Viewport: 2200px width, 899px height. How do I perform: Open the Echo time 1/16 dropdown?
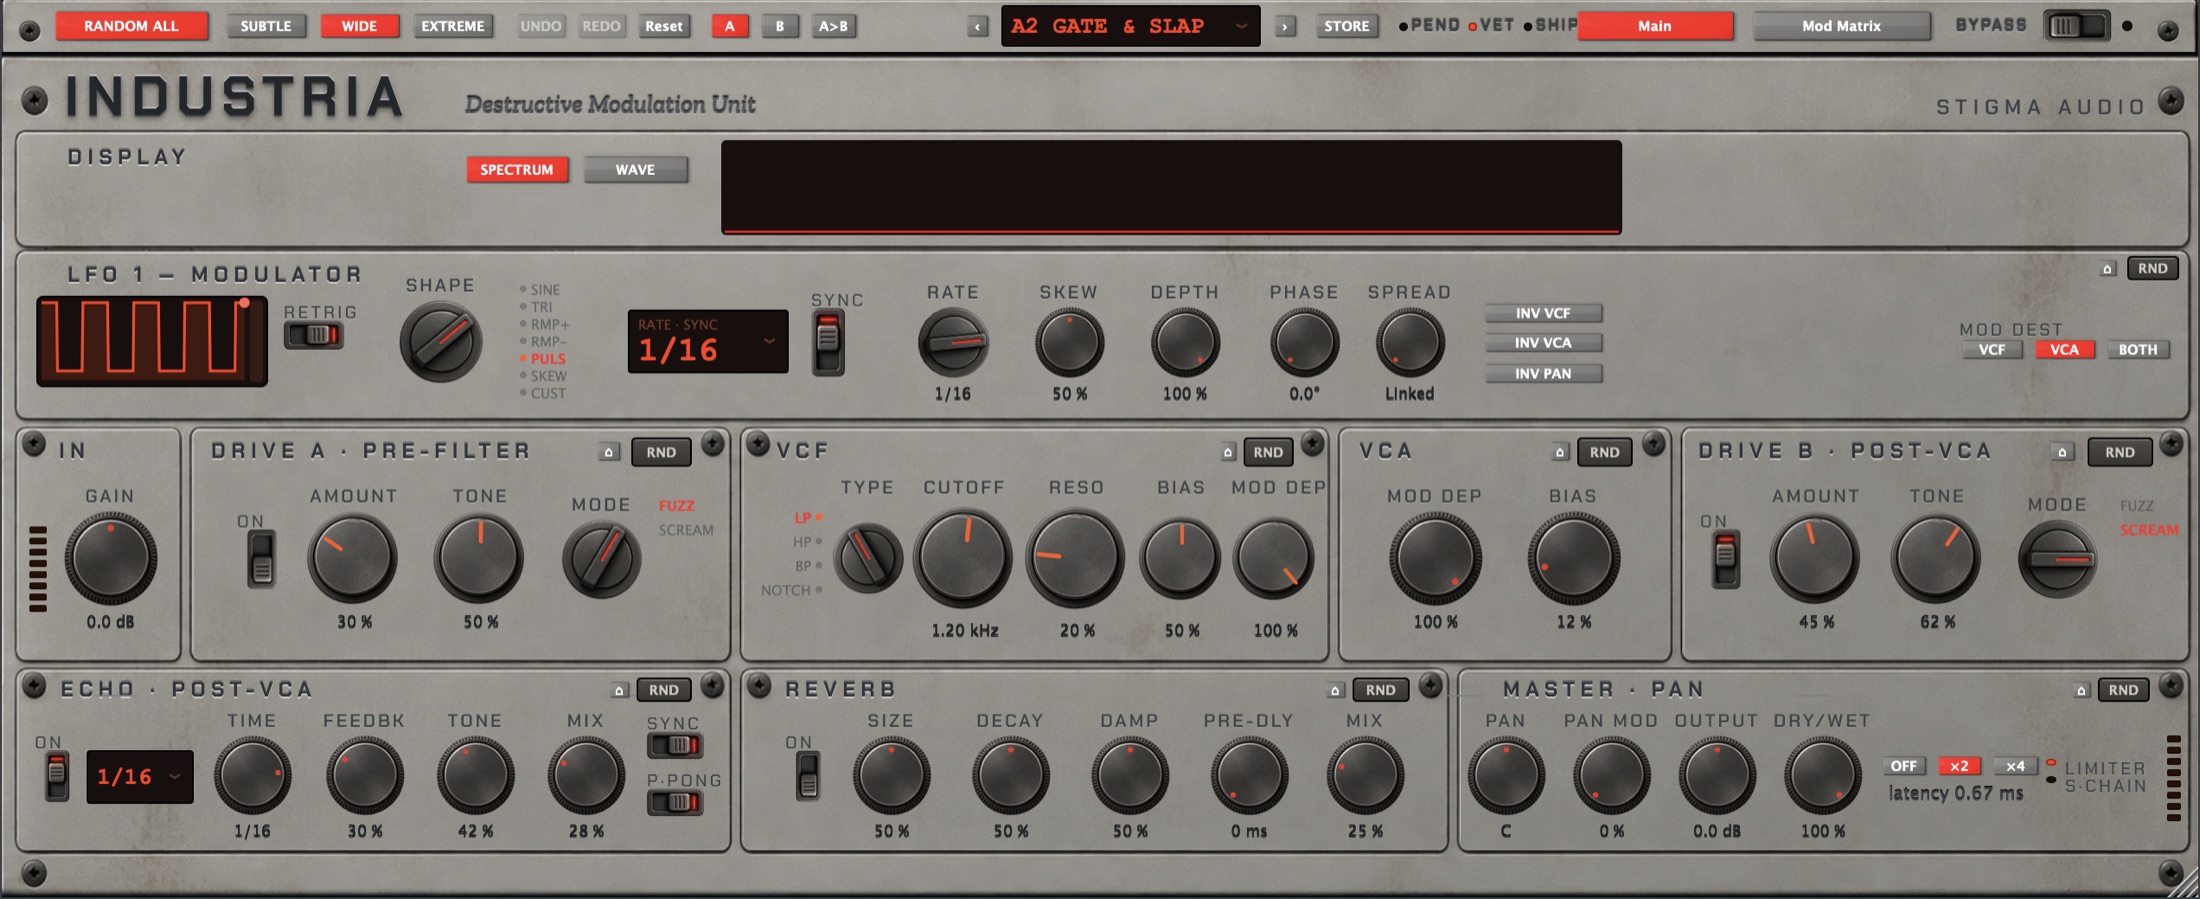pyautogui.click(x=140, y=777)
